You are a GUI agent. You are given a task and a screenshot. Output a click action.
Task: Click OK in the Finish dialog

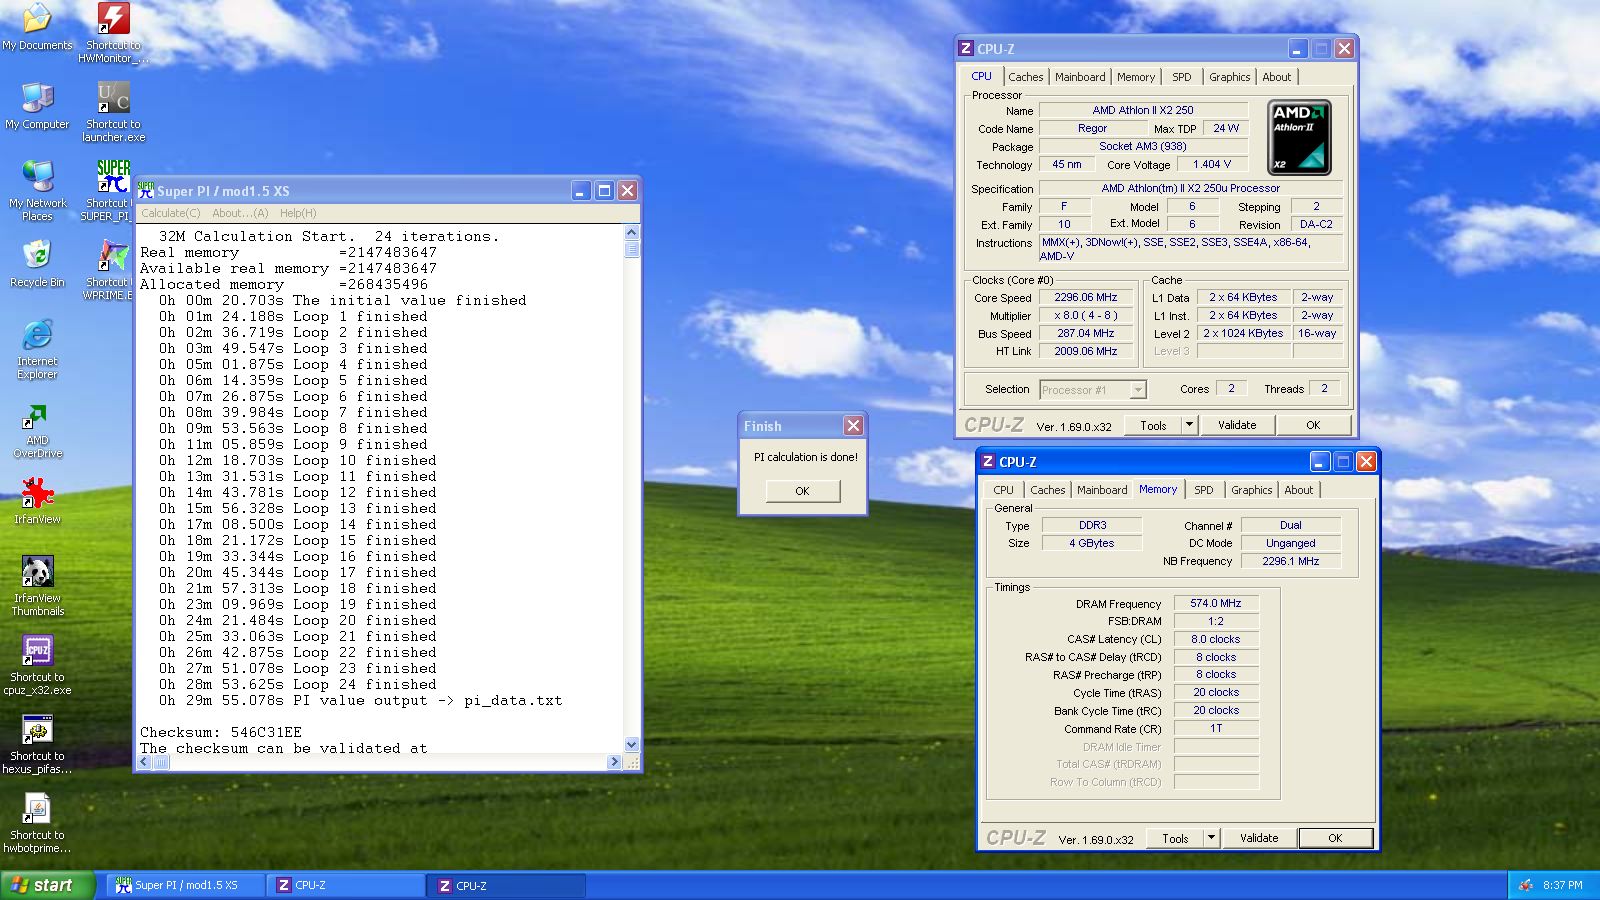tap(802, 491)
